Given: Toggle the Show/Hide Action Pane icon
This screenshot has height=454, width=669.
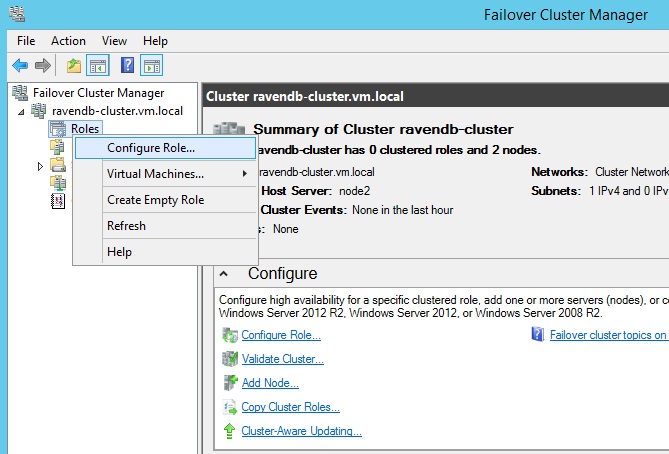Looking at the screenshot, I should (x=151, y=66).
